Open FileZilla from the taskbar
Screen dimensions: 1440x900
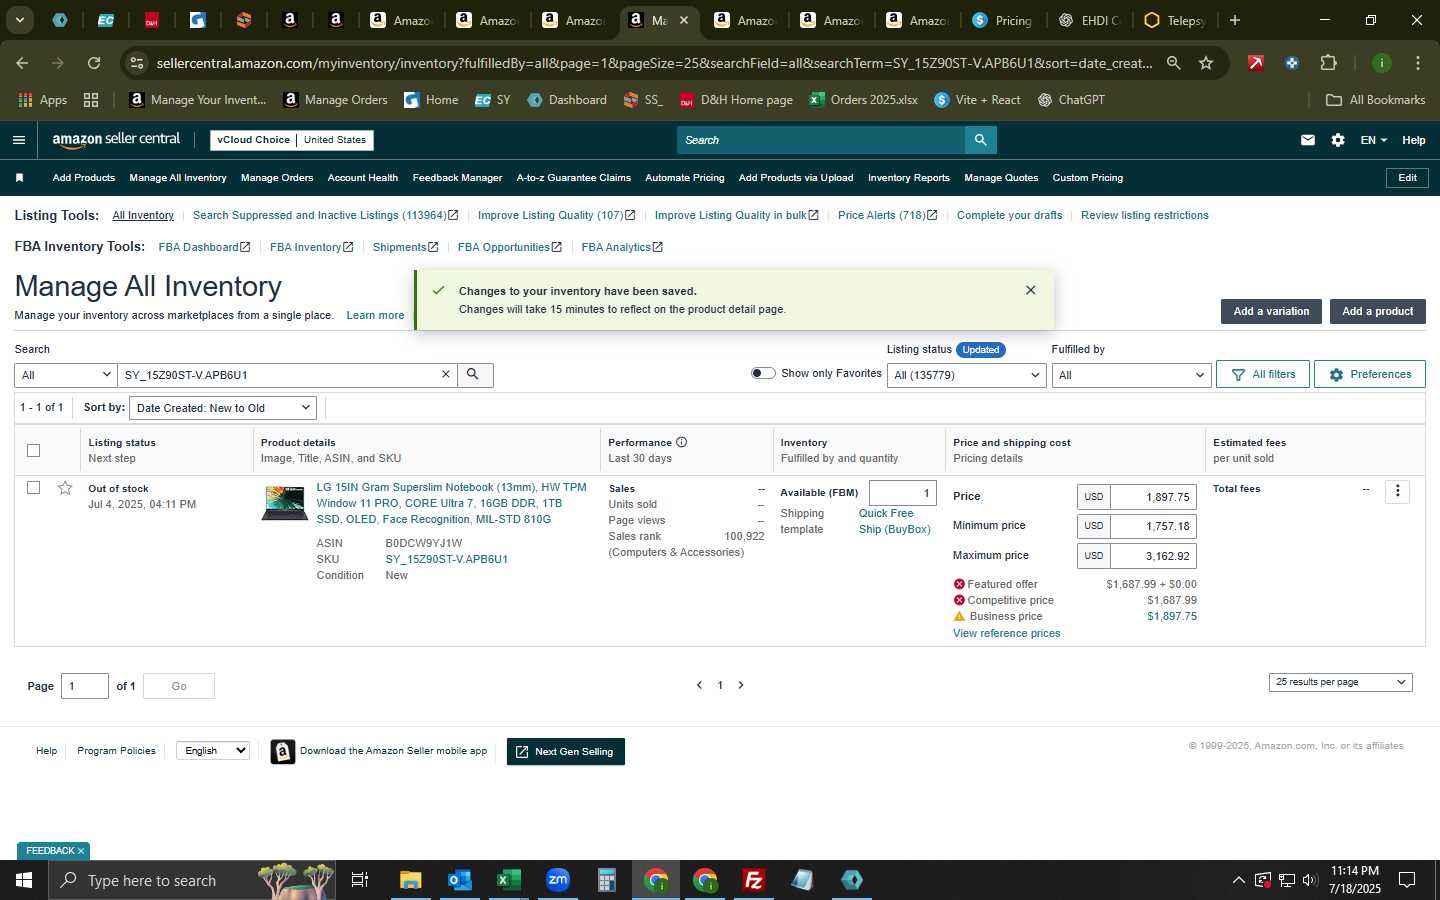[x=754, y=880]
